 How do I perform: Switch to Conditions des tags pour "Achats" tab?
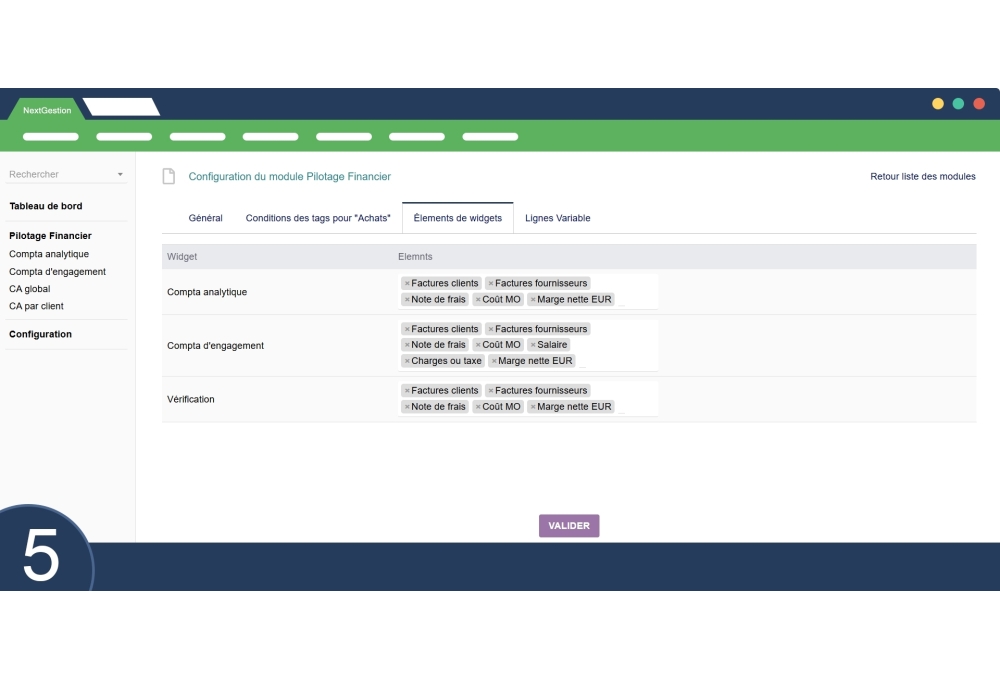coord(317,217)
